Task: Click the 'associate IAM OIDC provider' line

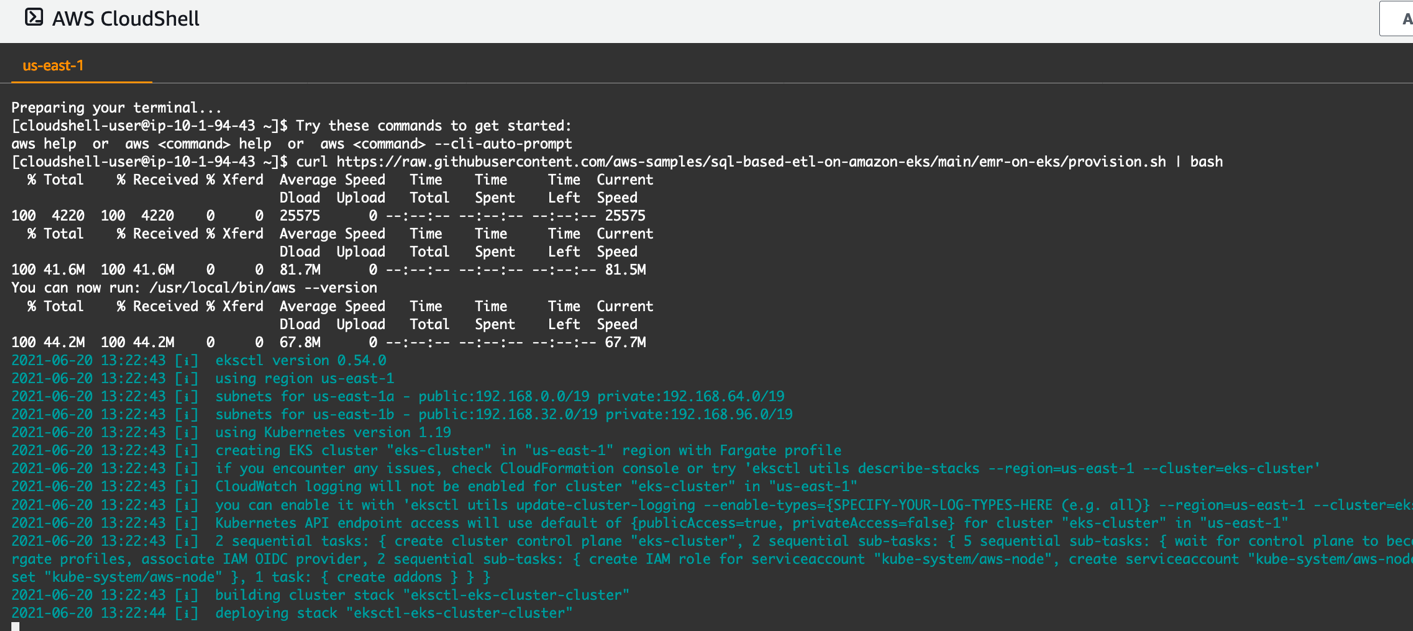Action: click(x=712, y=559)
